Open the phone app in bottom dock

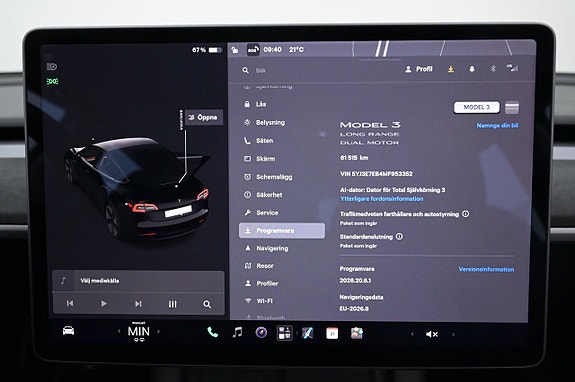[x=212, y=332]
